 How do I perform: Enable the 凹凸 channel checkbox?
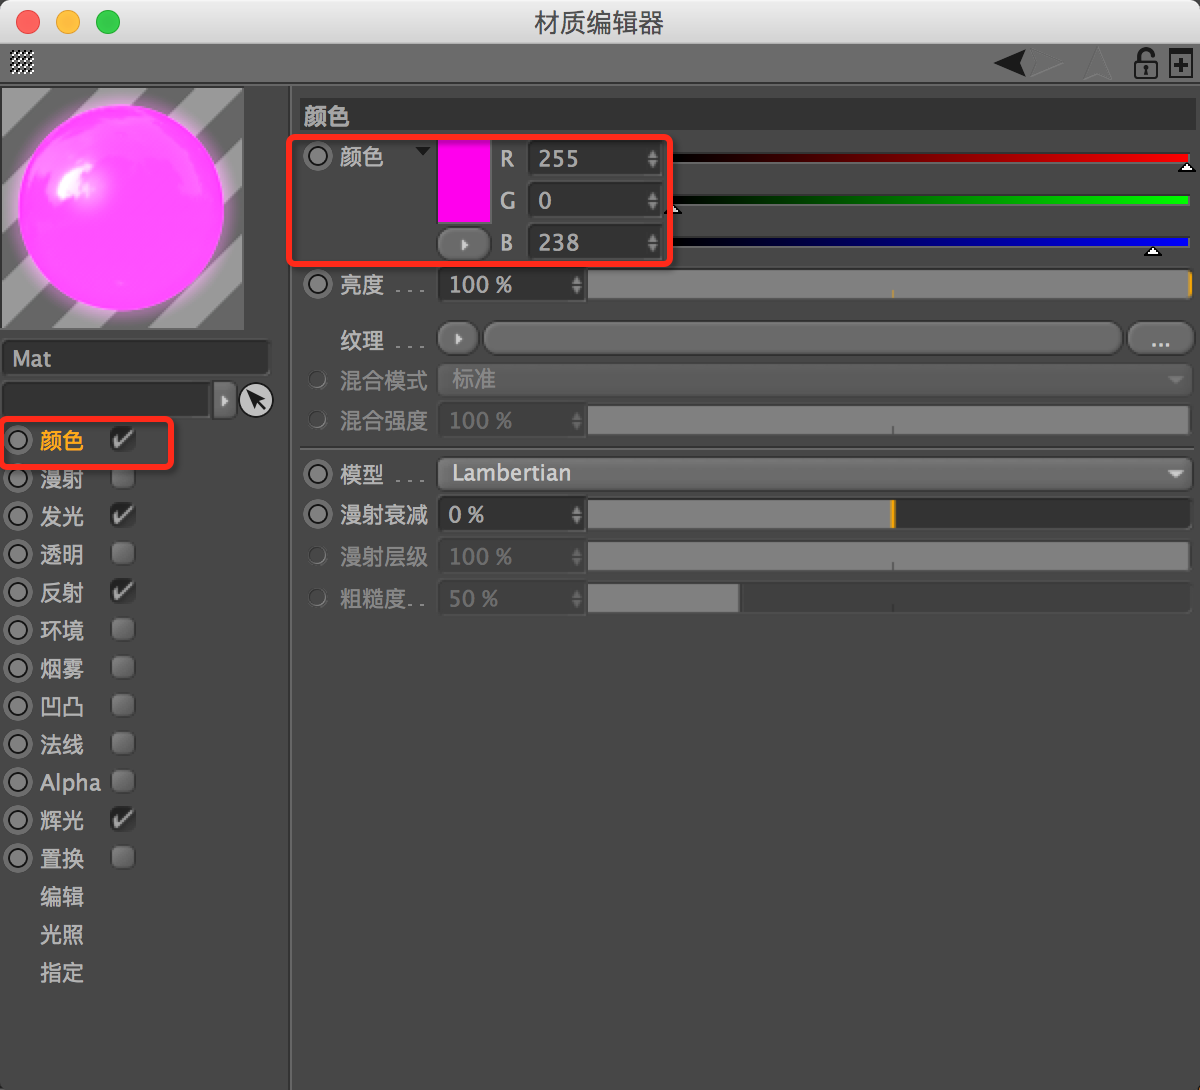[x=122, y=705]
